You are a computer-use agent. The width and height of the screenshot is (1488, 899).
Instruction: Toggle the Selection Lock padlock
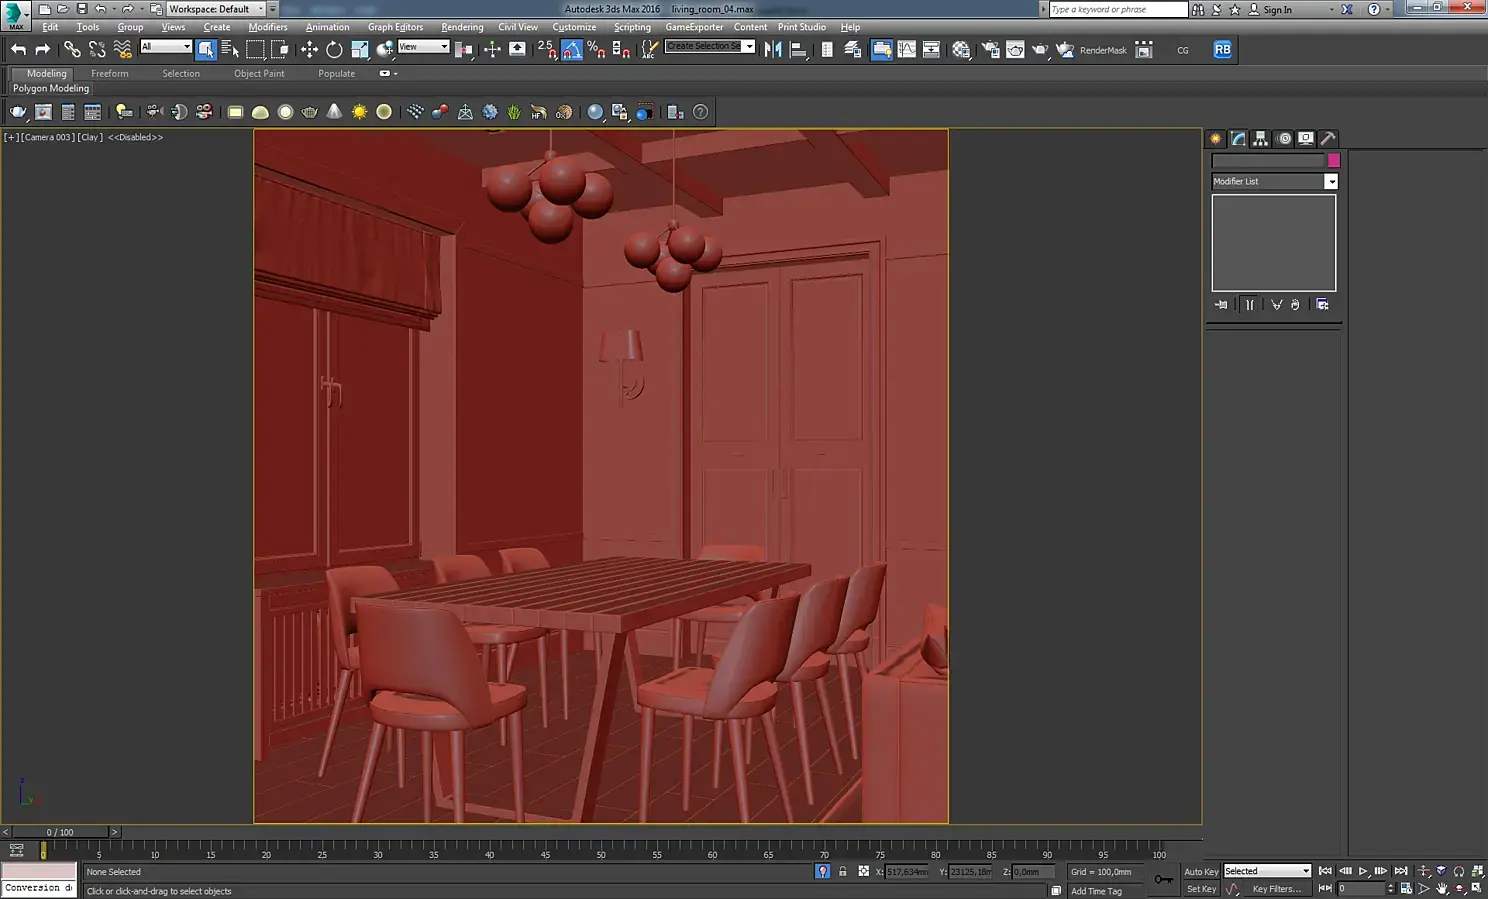pos(842,872)
